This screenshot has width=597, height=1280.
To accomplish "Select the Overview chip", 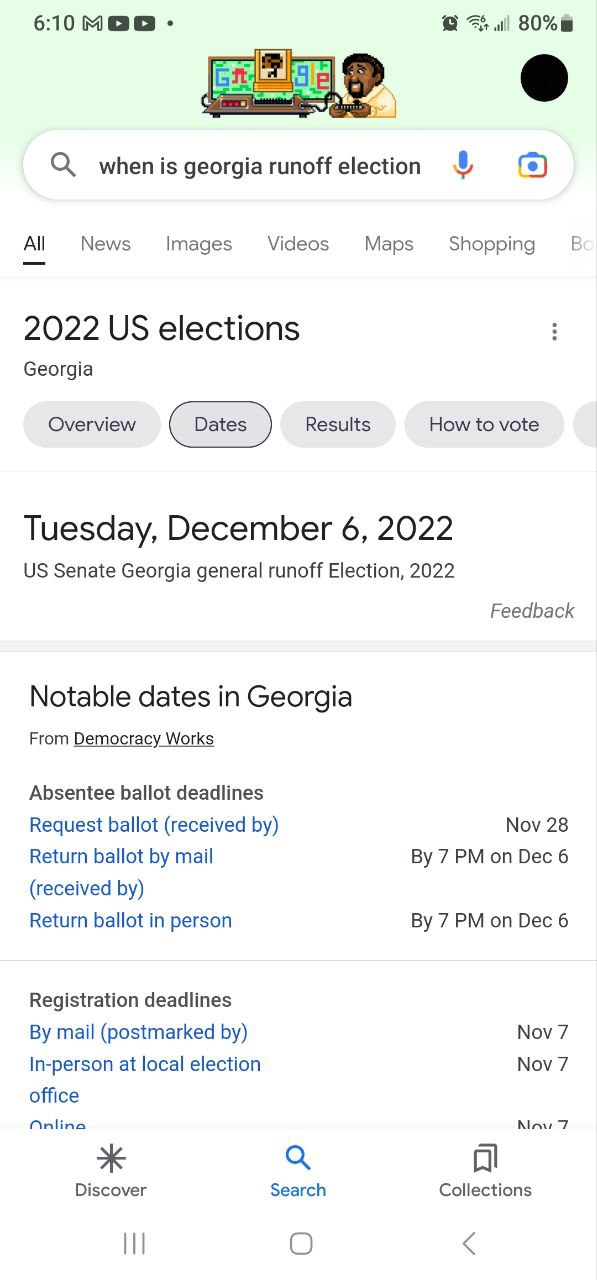I will pyautogui.click(x=92, y=424).
